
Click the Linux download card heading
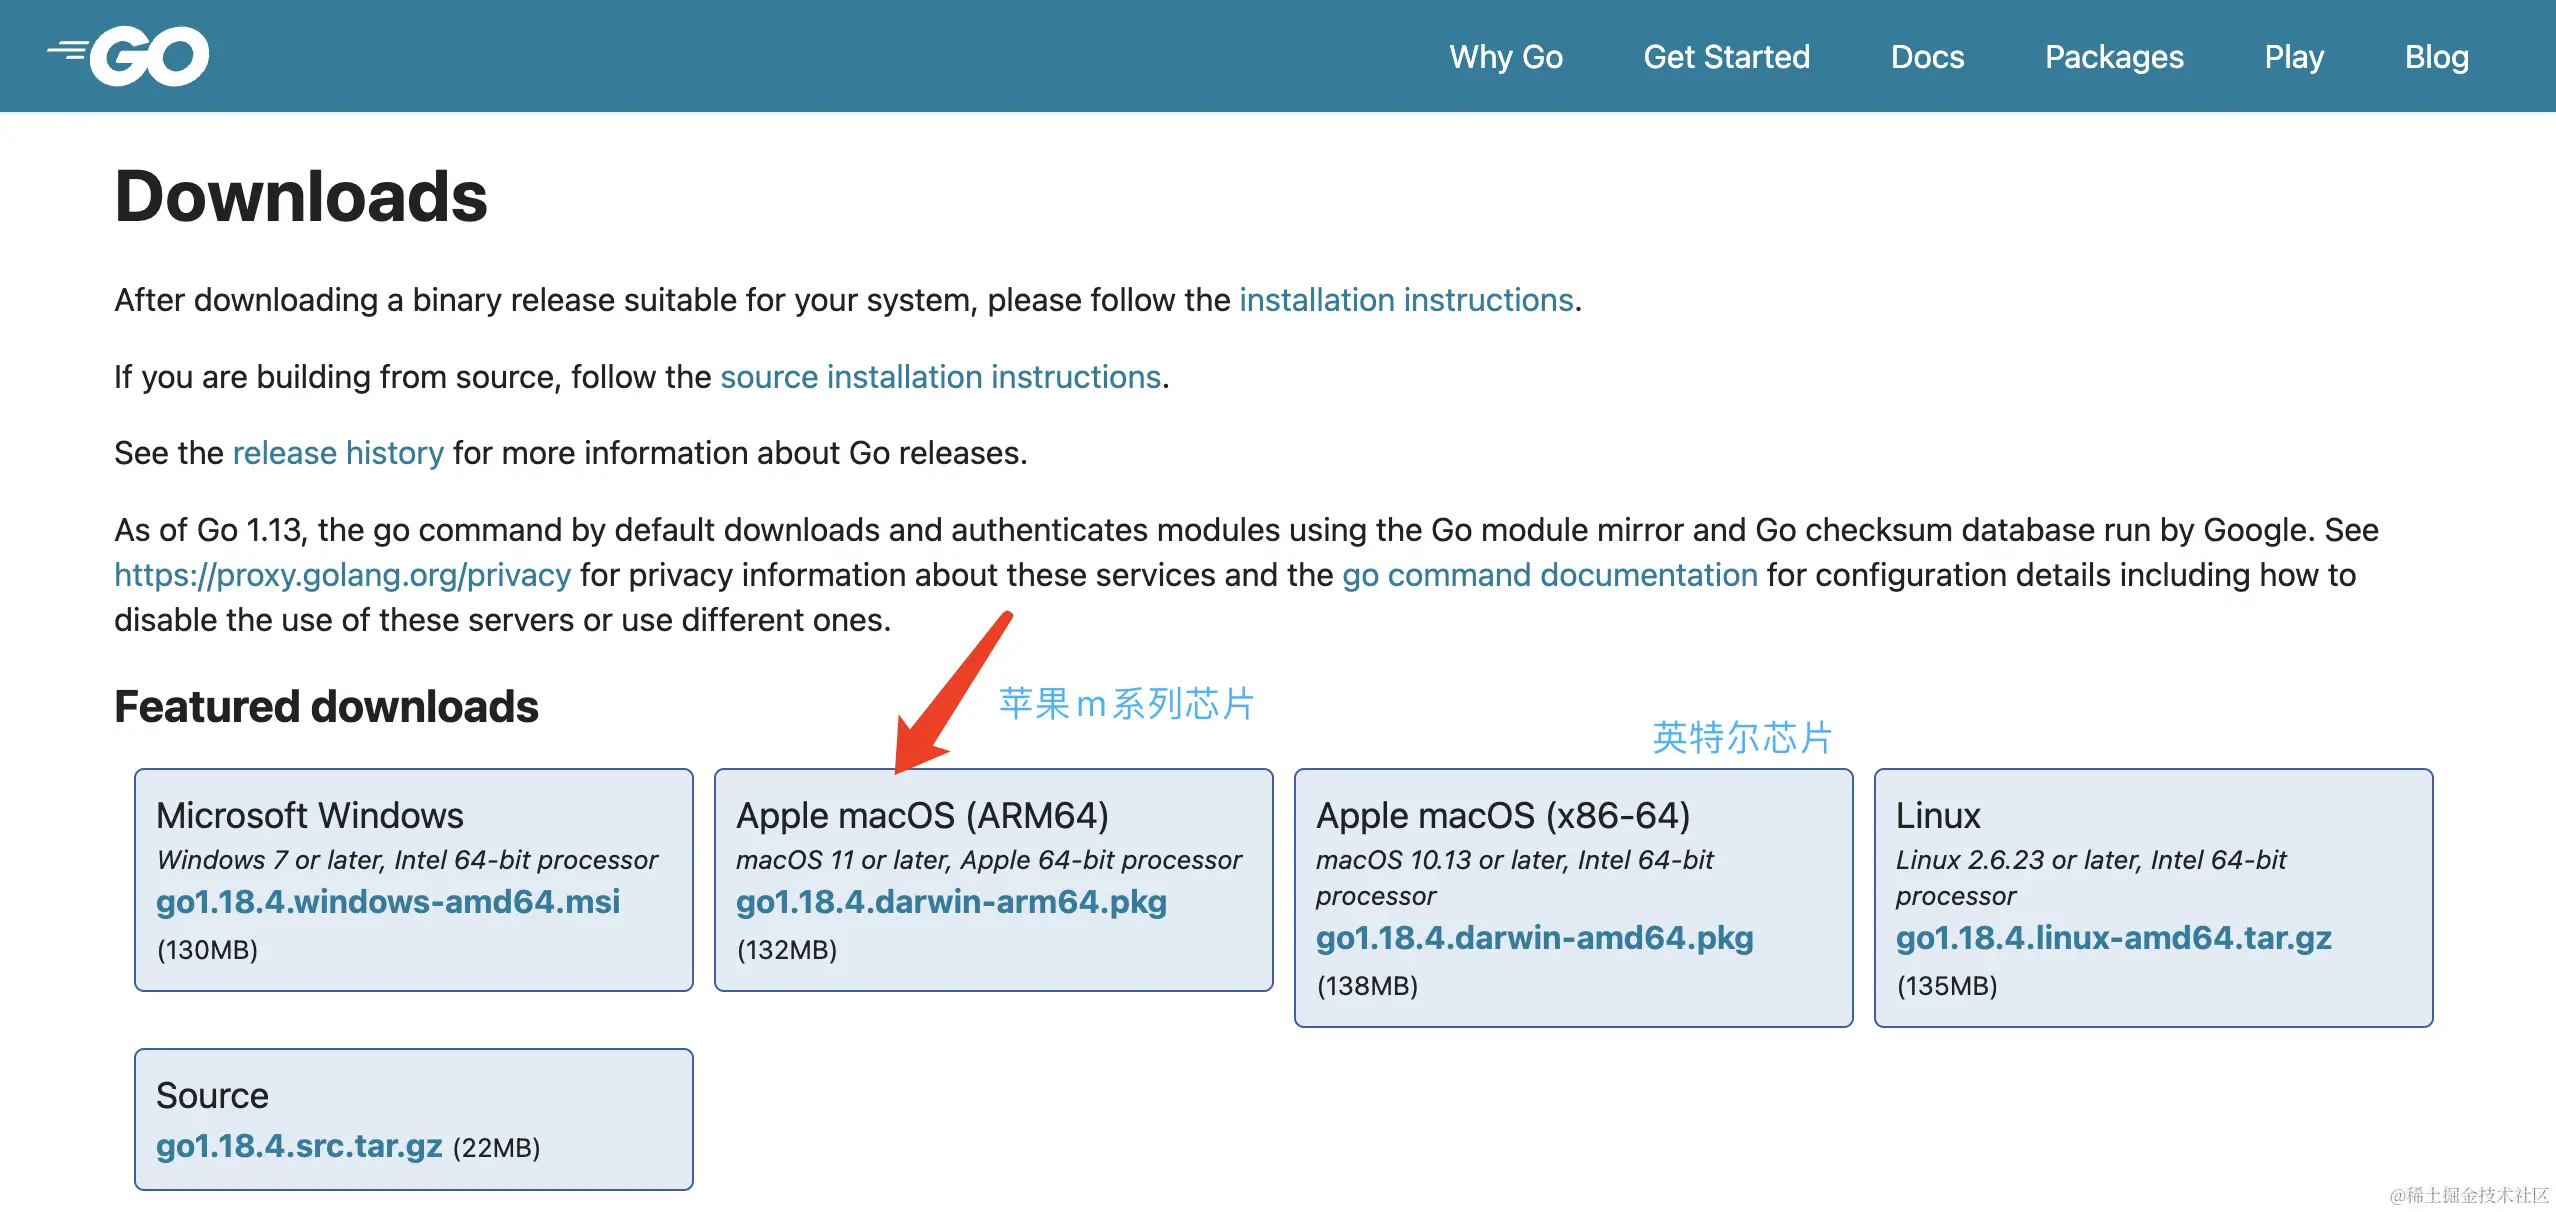click(x=1937, y=816)
